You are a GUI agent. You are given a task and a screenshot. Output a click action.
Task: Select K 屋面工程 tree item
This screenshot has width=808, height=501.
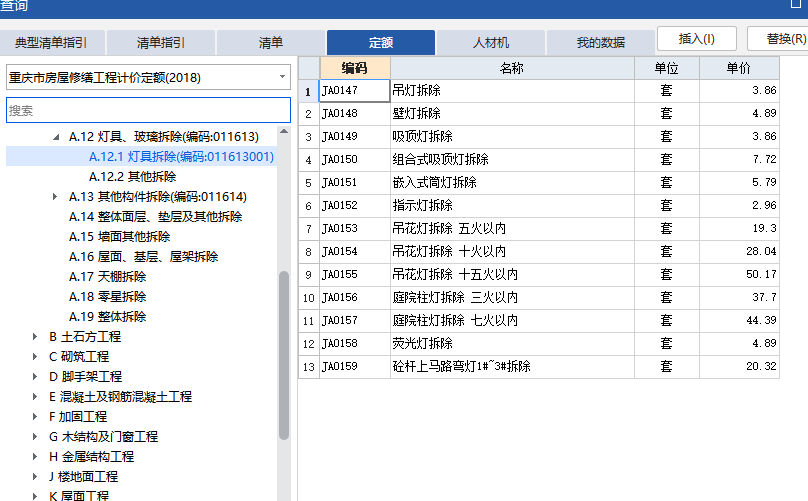click(79, 496)
